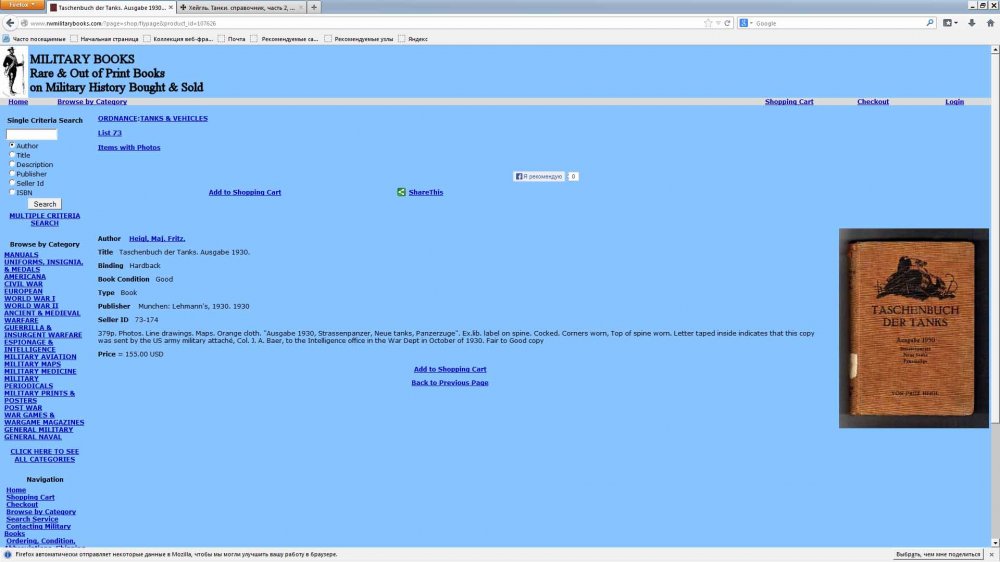Dismiss the Firefox data notification bar

(992, 554)
